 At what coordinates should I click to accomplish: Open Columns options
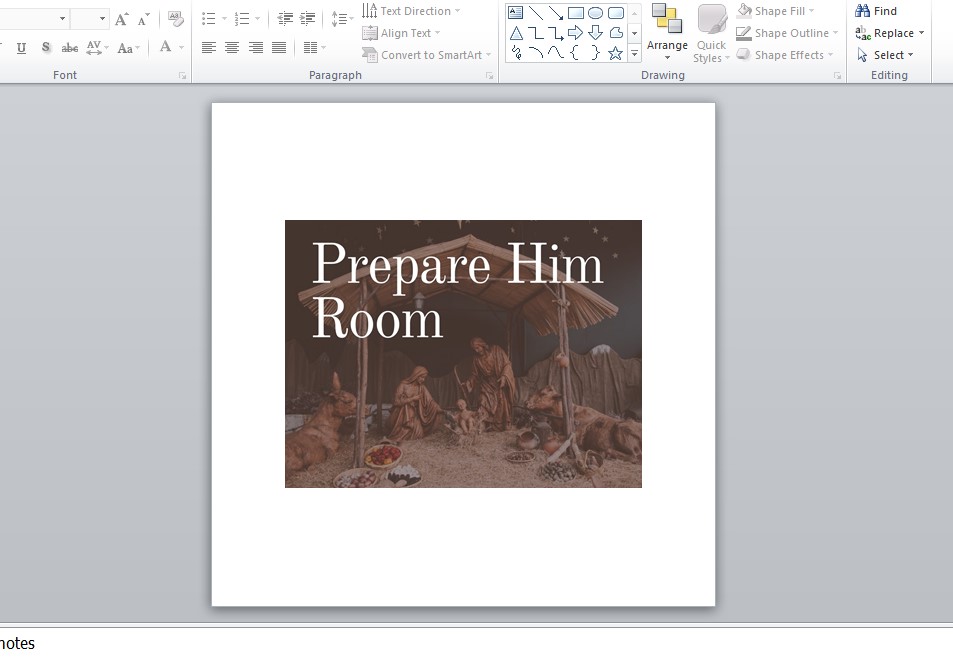tap(314, 47)
